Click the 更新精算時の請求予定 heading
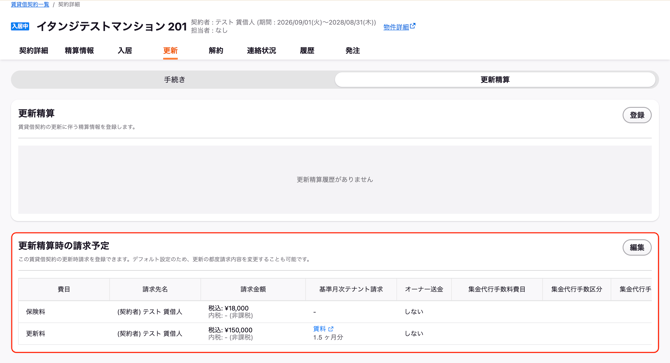The height and width of the screenshot is (363, 670). coord(64,246)
